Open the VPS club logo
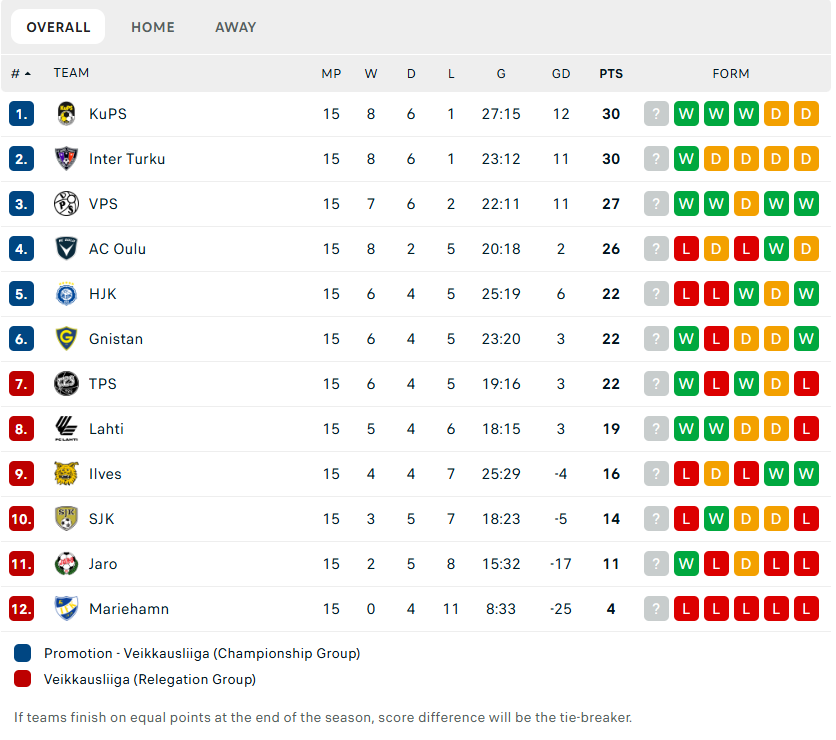This screenshot has width=836, height=740. (66, 204)
